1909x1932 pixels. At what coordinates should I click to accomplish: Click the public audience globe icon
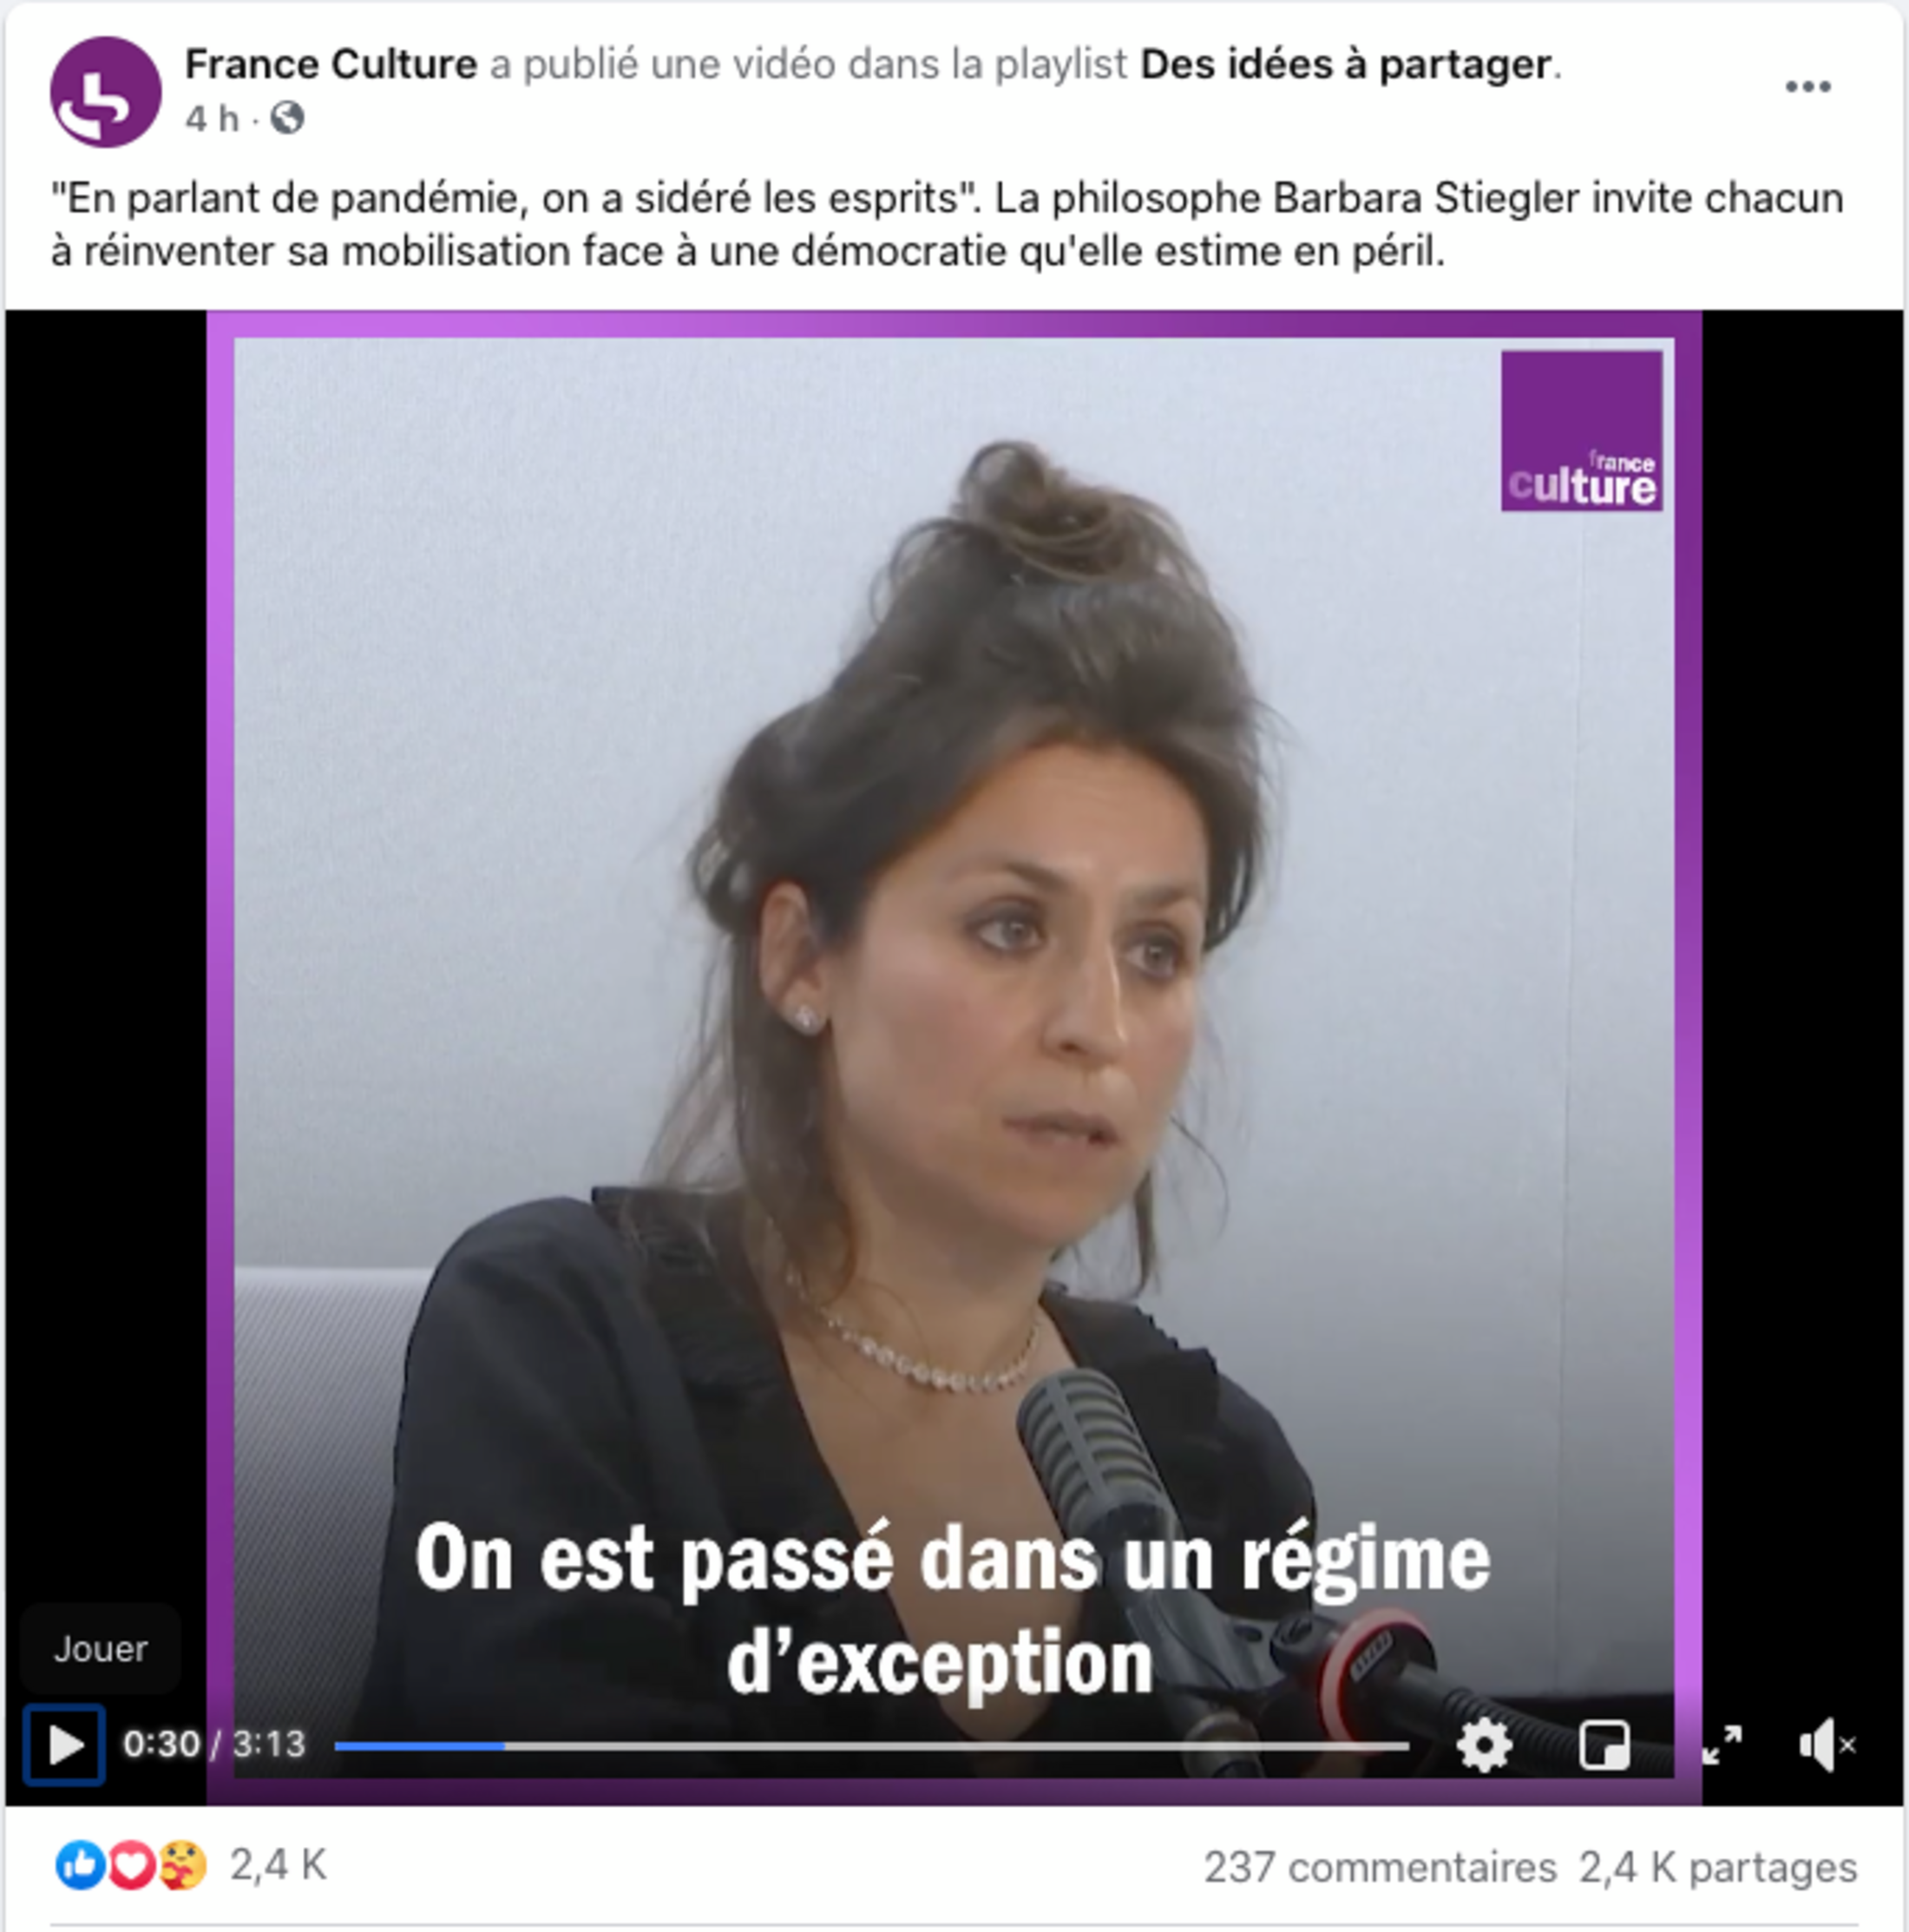pos(288,118)
